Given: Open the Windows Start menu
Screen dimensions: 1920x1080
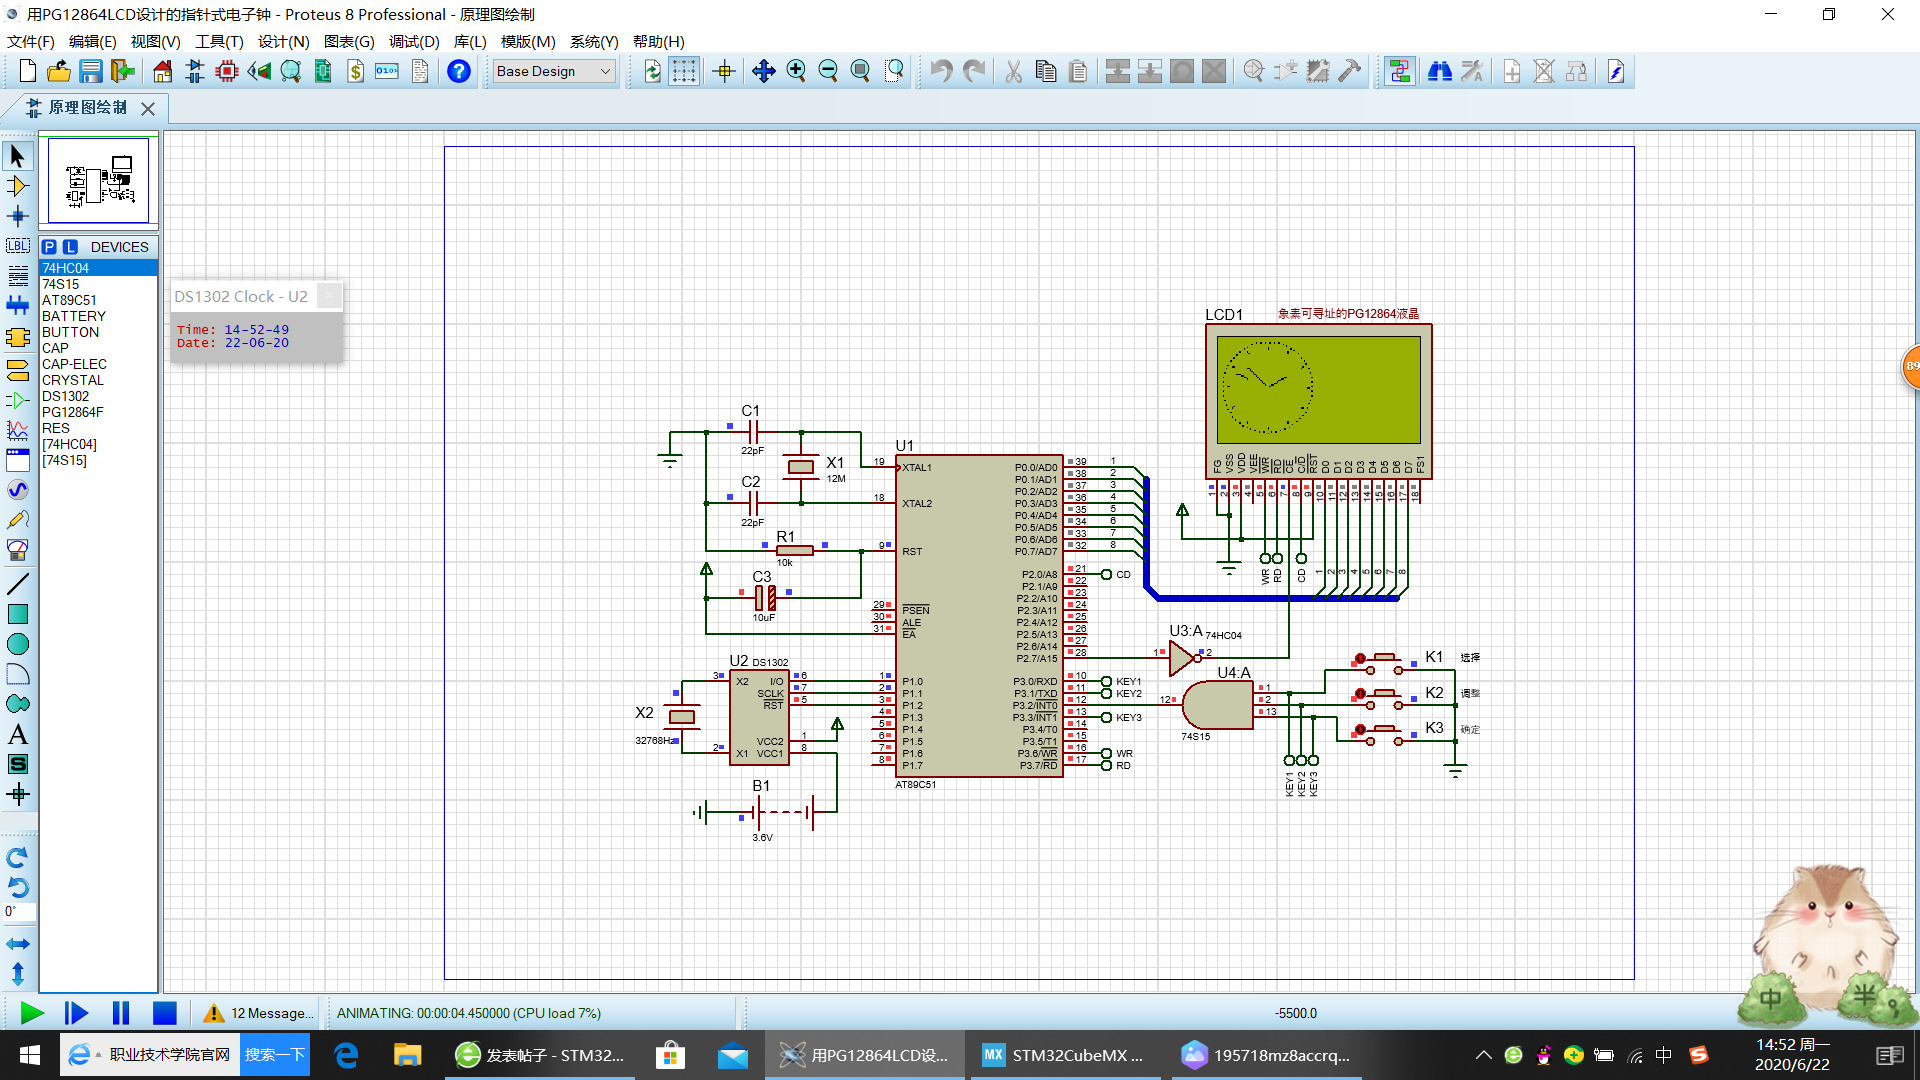Looking at the screenshot, I should [x=29, y=1055].
